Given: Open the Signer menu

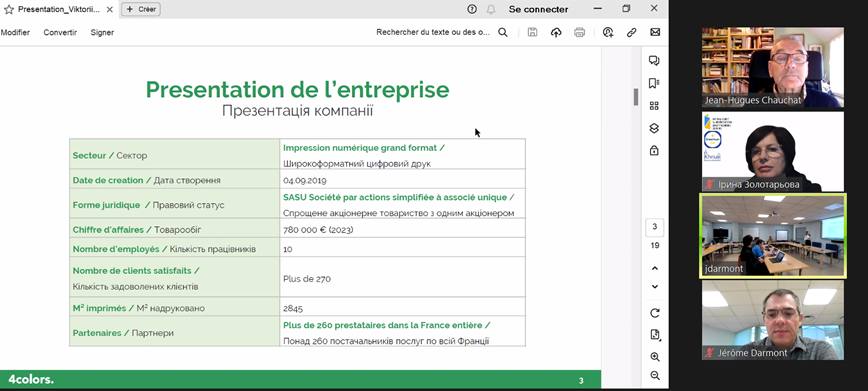Looking at the screenshot, I should coord(102,32).
